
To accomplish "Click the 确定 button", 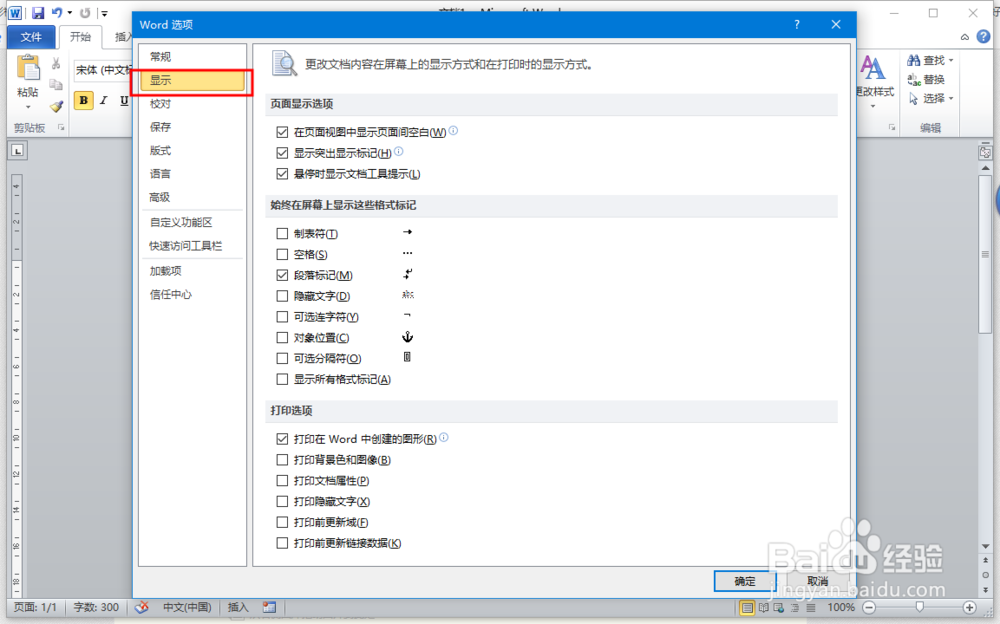I will tap(745, 581).
